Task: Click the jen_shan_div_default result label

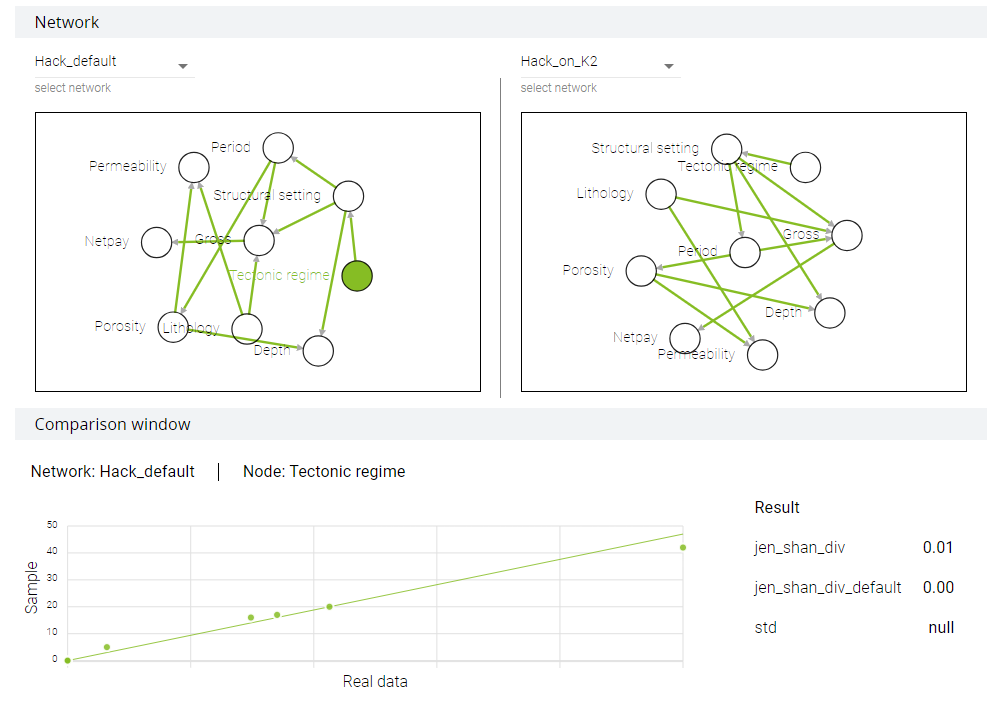Action: tap(828, 587)
